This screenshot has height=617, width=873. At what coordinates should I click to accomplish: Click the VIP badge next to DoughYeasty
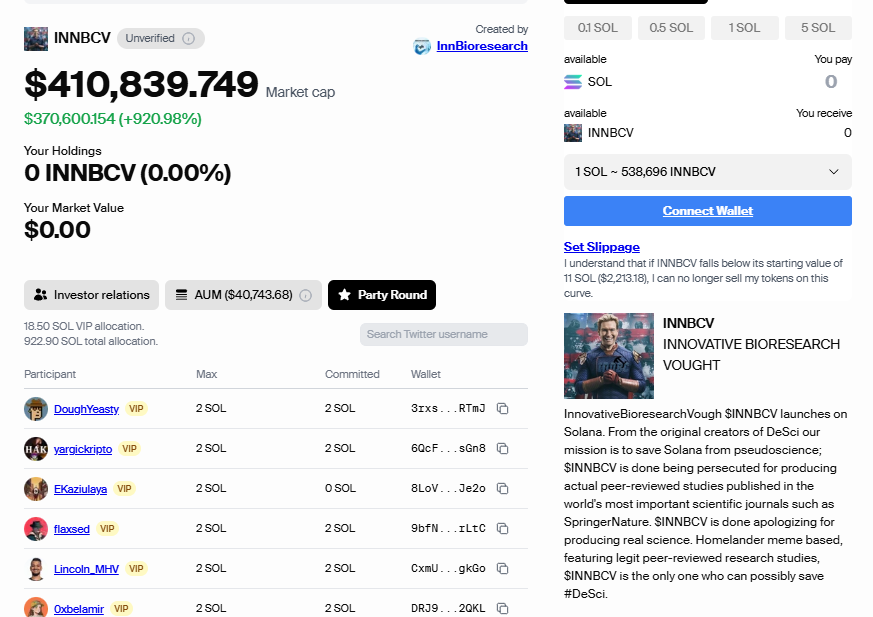[136, 409]
